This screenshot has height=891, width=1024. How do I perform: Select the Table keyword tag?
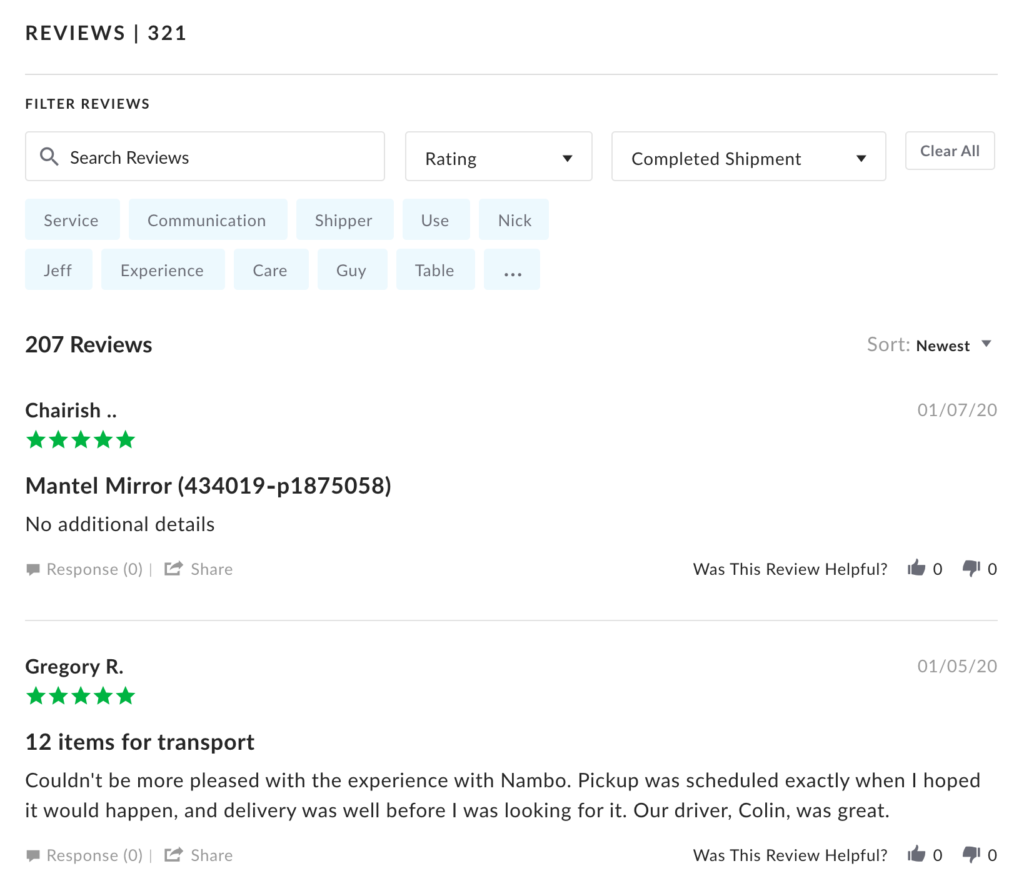(x=434, y=270)
